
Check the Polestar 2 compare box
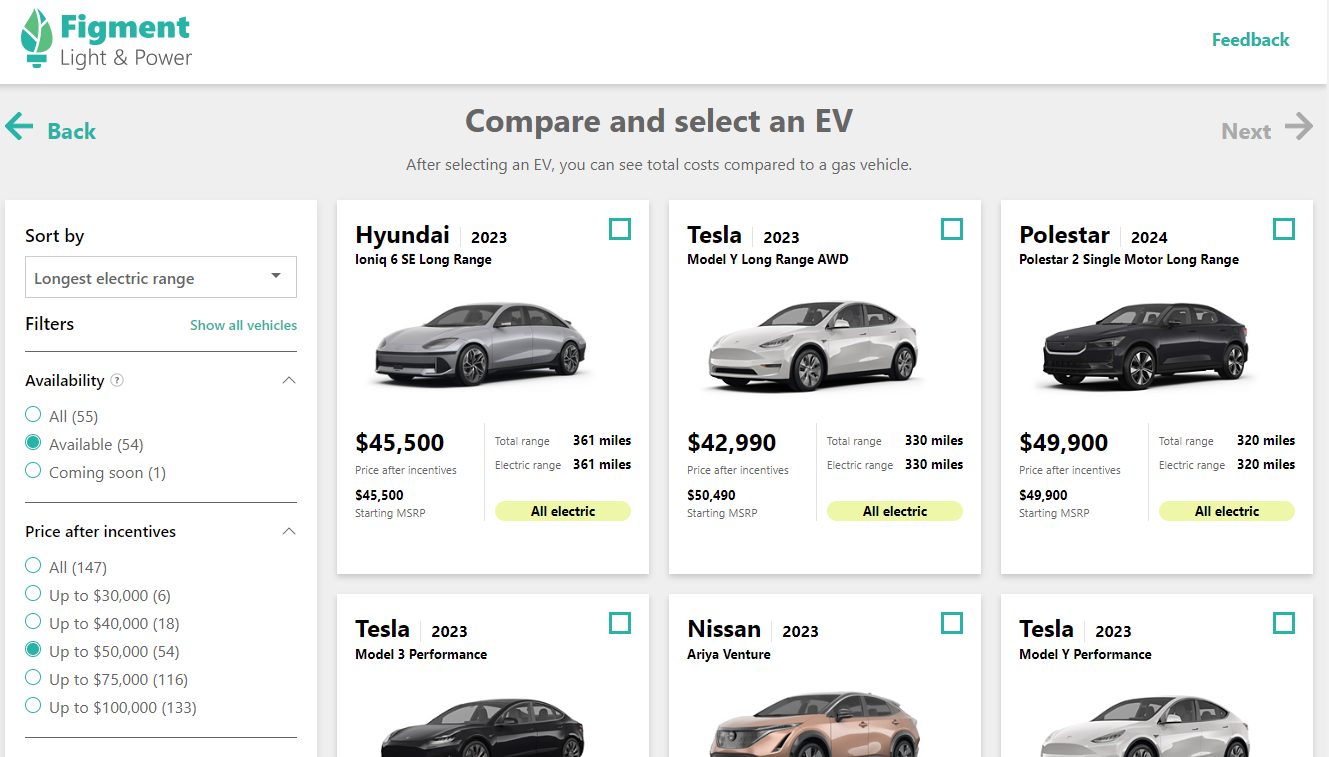tap(1284, 229)
